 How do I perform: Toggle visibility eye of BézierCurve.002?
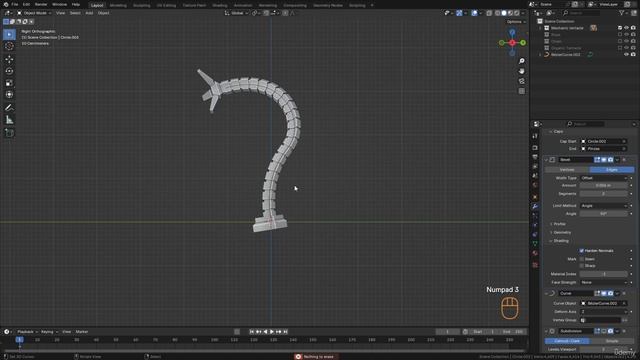pyautogui.click(x=627, y=54)
